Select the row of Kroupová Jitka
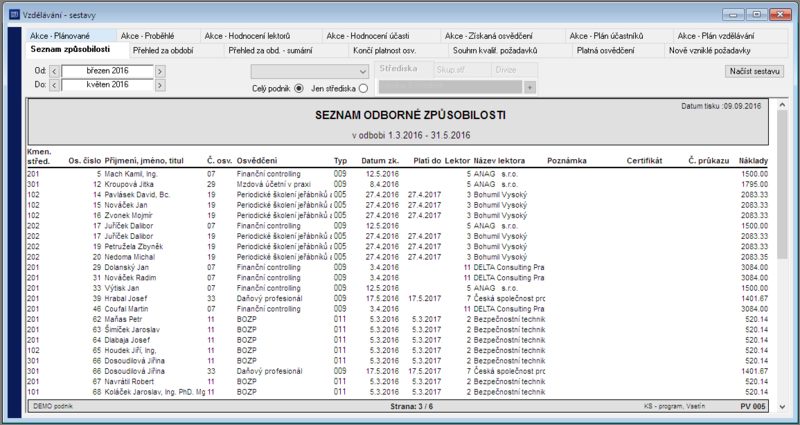Image resolution: width=800 pixels, height=425 pixels. coord(397,184)
